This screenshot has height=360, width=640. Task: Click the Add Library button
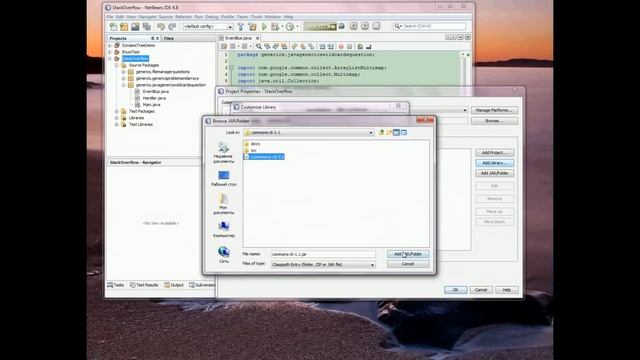tap(494, 163)
